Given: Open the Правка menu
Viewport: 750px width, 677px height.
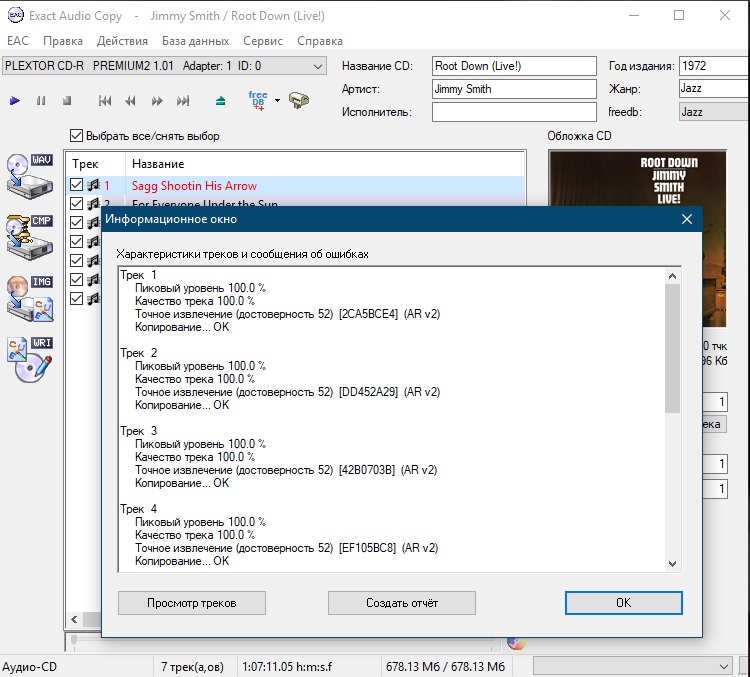Looking at the screenshot, I should (63, 41).
